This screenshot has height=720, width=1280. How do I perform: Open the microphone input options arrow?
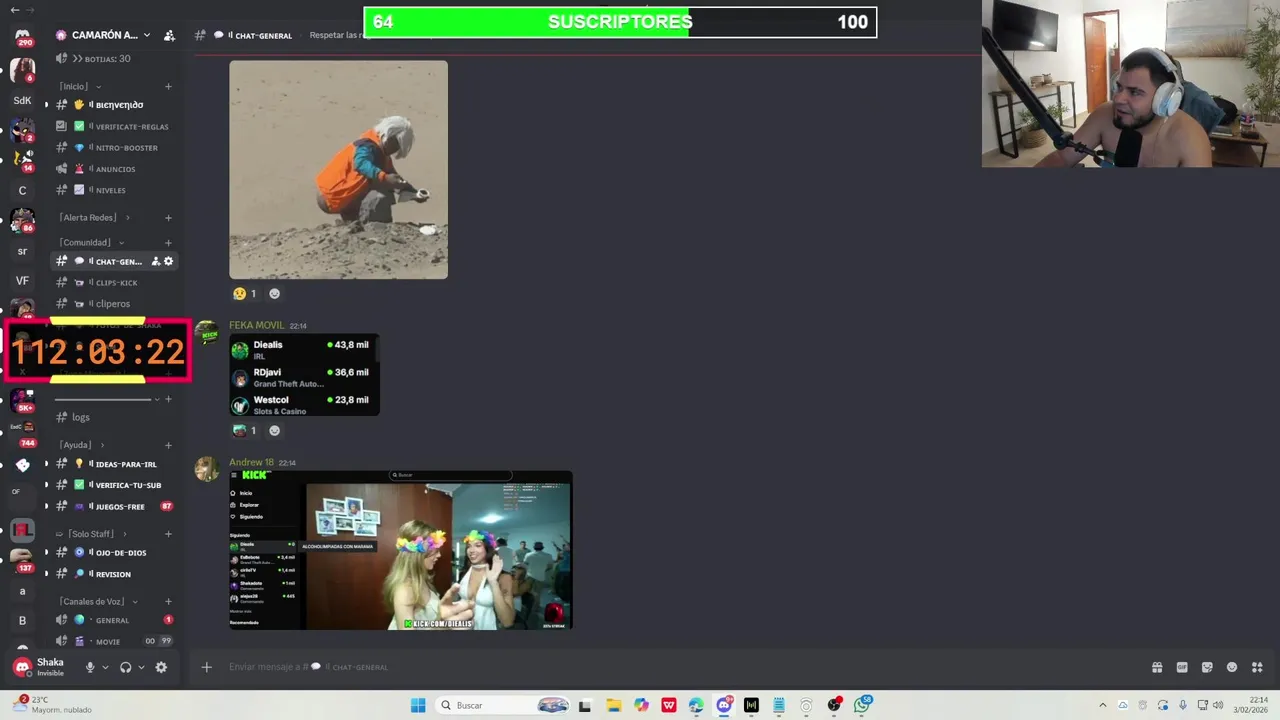pyautogui.click(x=105, y=667)
